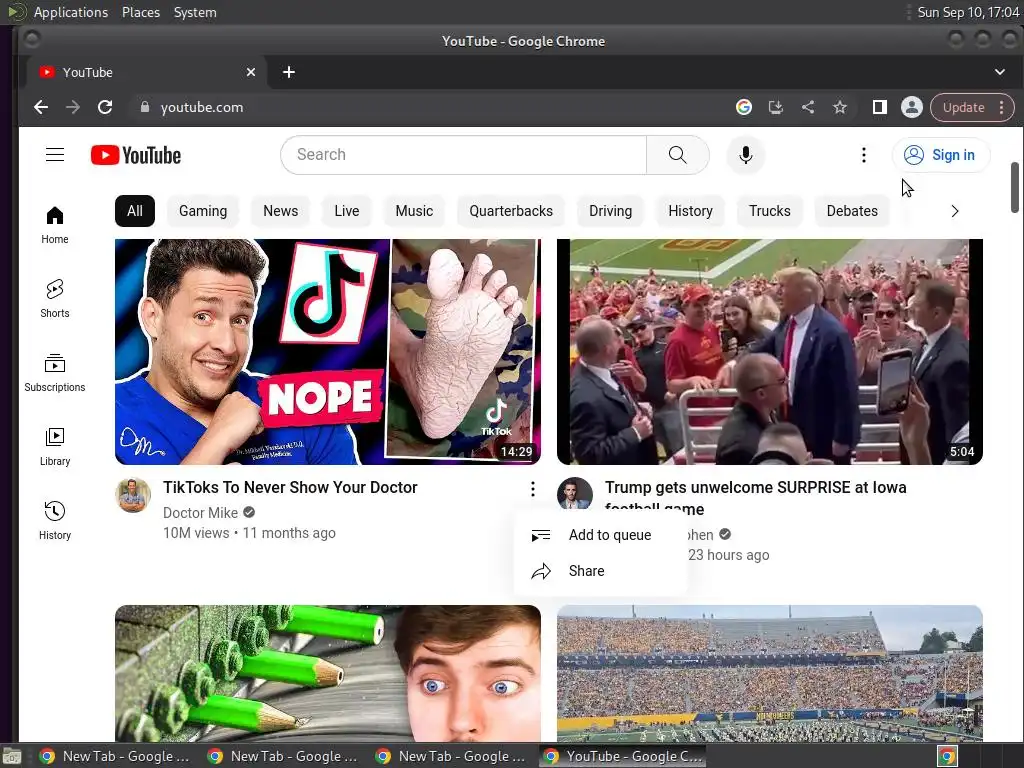Open Subscriptions from sidebar

55,373
